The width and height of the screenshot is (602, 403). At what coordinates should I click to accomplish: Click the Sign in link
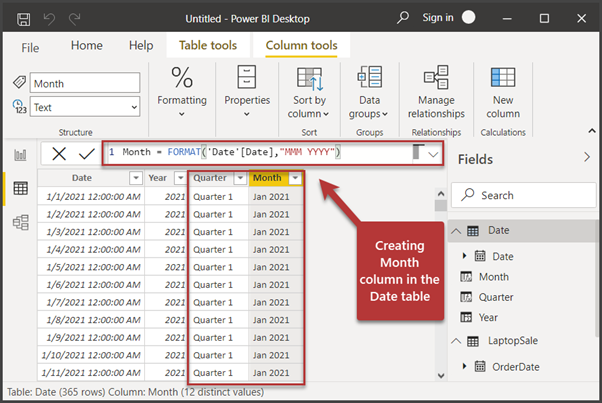438,18
